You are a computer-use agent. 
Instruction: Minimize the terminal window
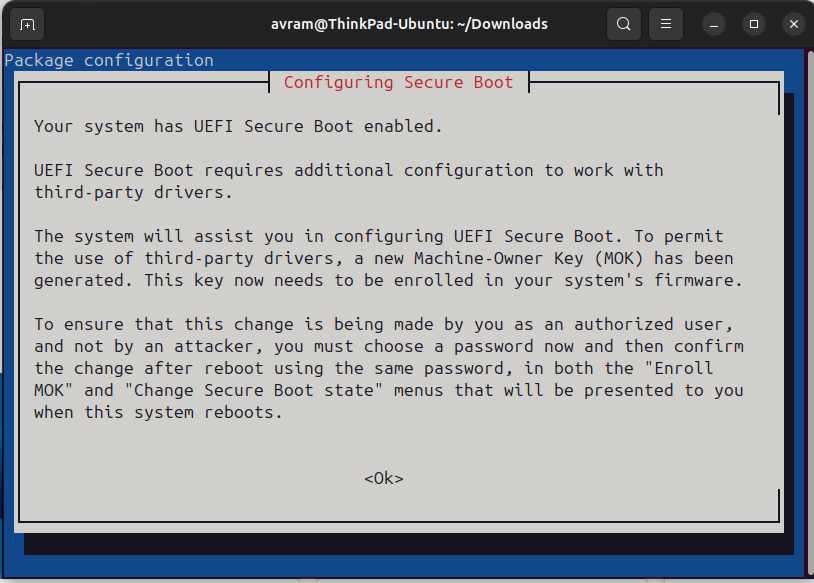[x=714, y=24]
